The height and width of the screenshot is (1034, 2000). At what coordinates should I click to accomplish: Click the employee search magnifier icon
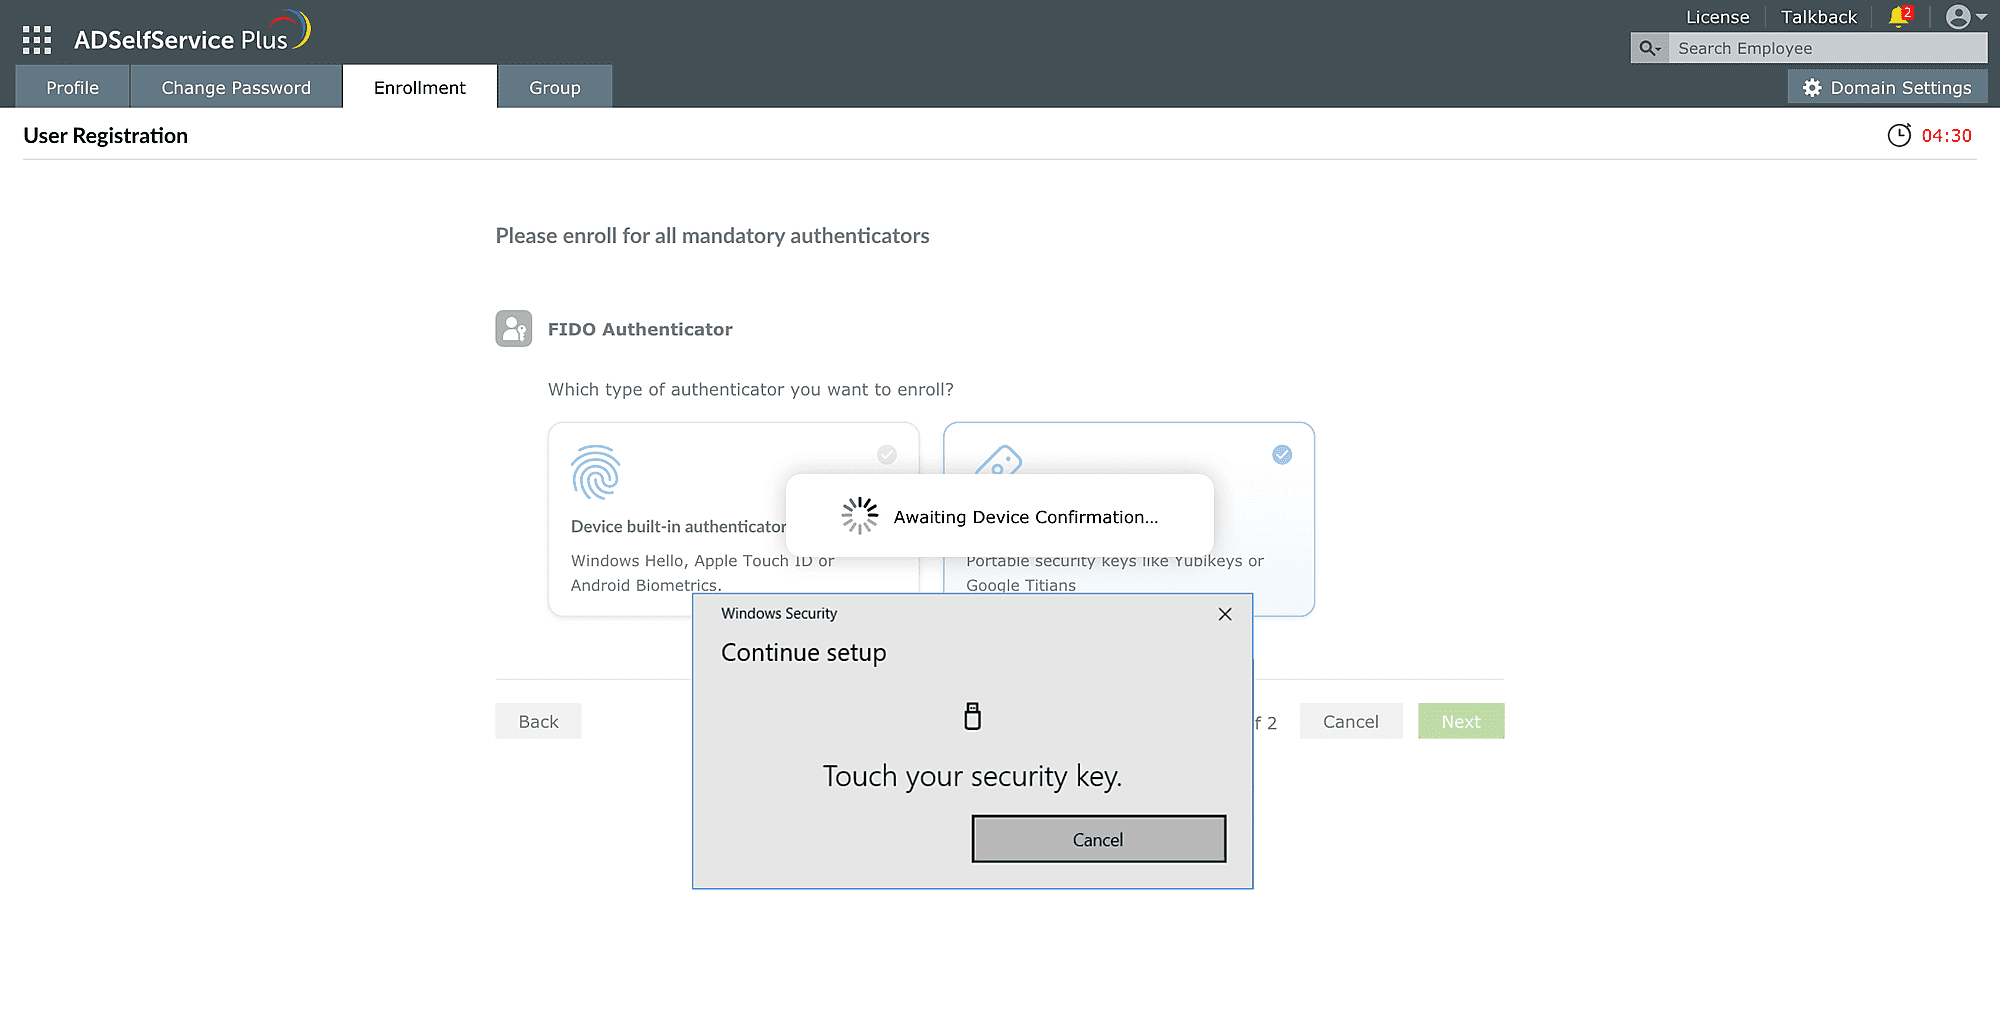tap(1648, 47)
